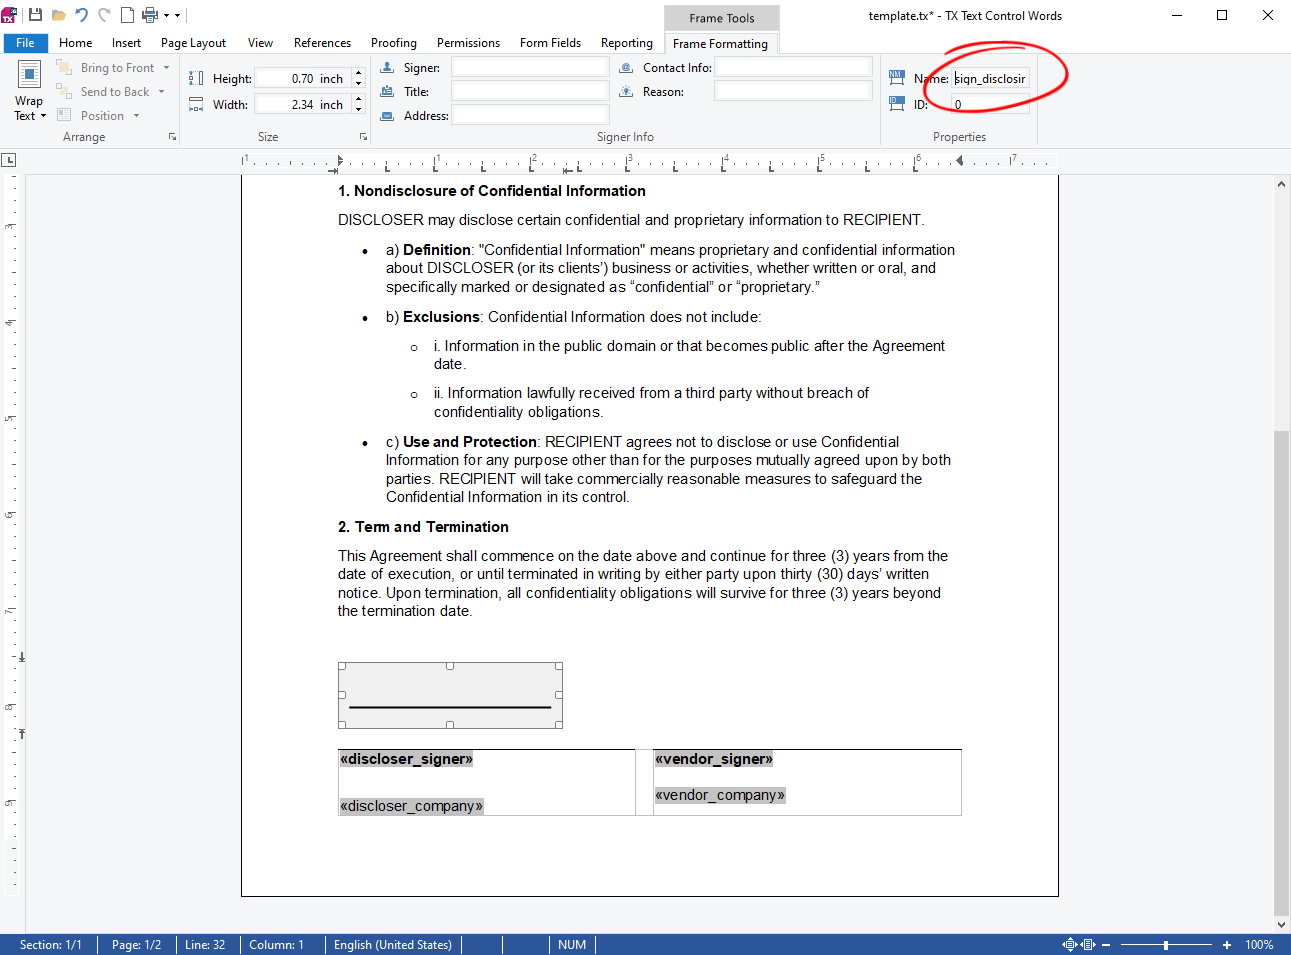Open the Proofing tab
This screenshot has width=1291, height=955.
coord(394,43)
